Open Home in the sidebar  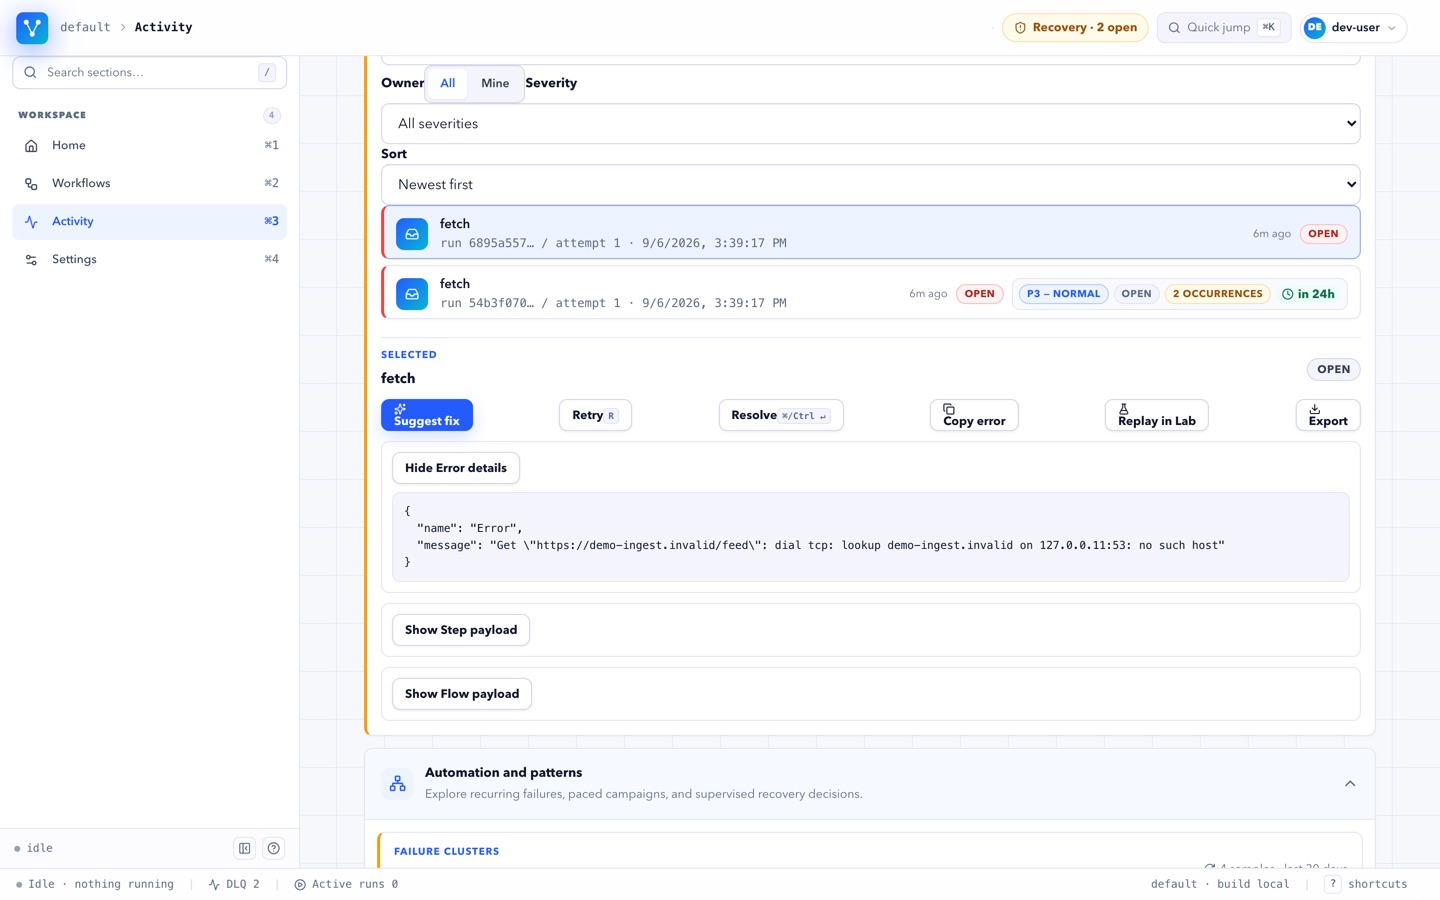coord(149,145)
